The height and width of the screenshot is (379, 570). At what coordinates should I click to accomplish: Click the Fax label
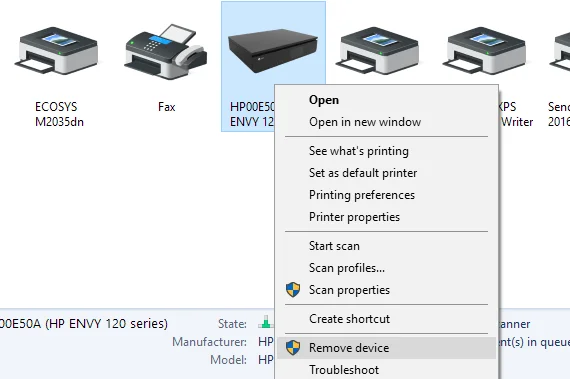pyautogui.click(x=166, y=107)
